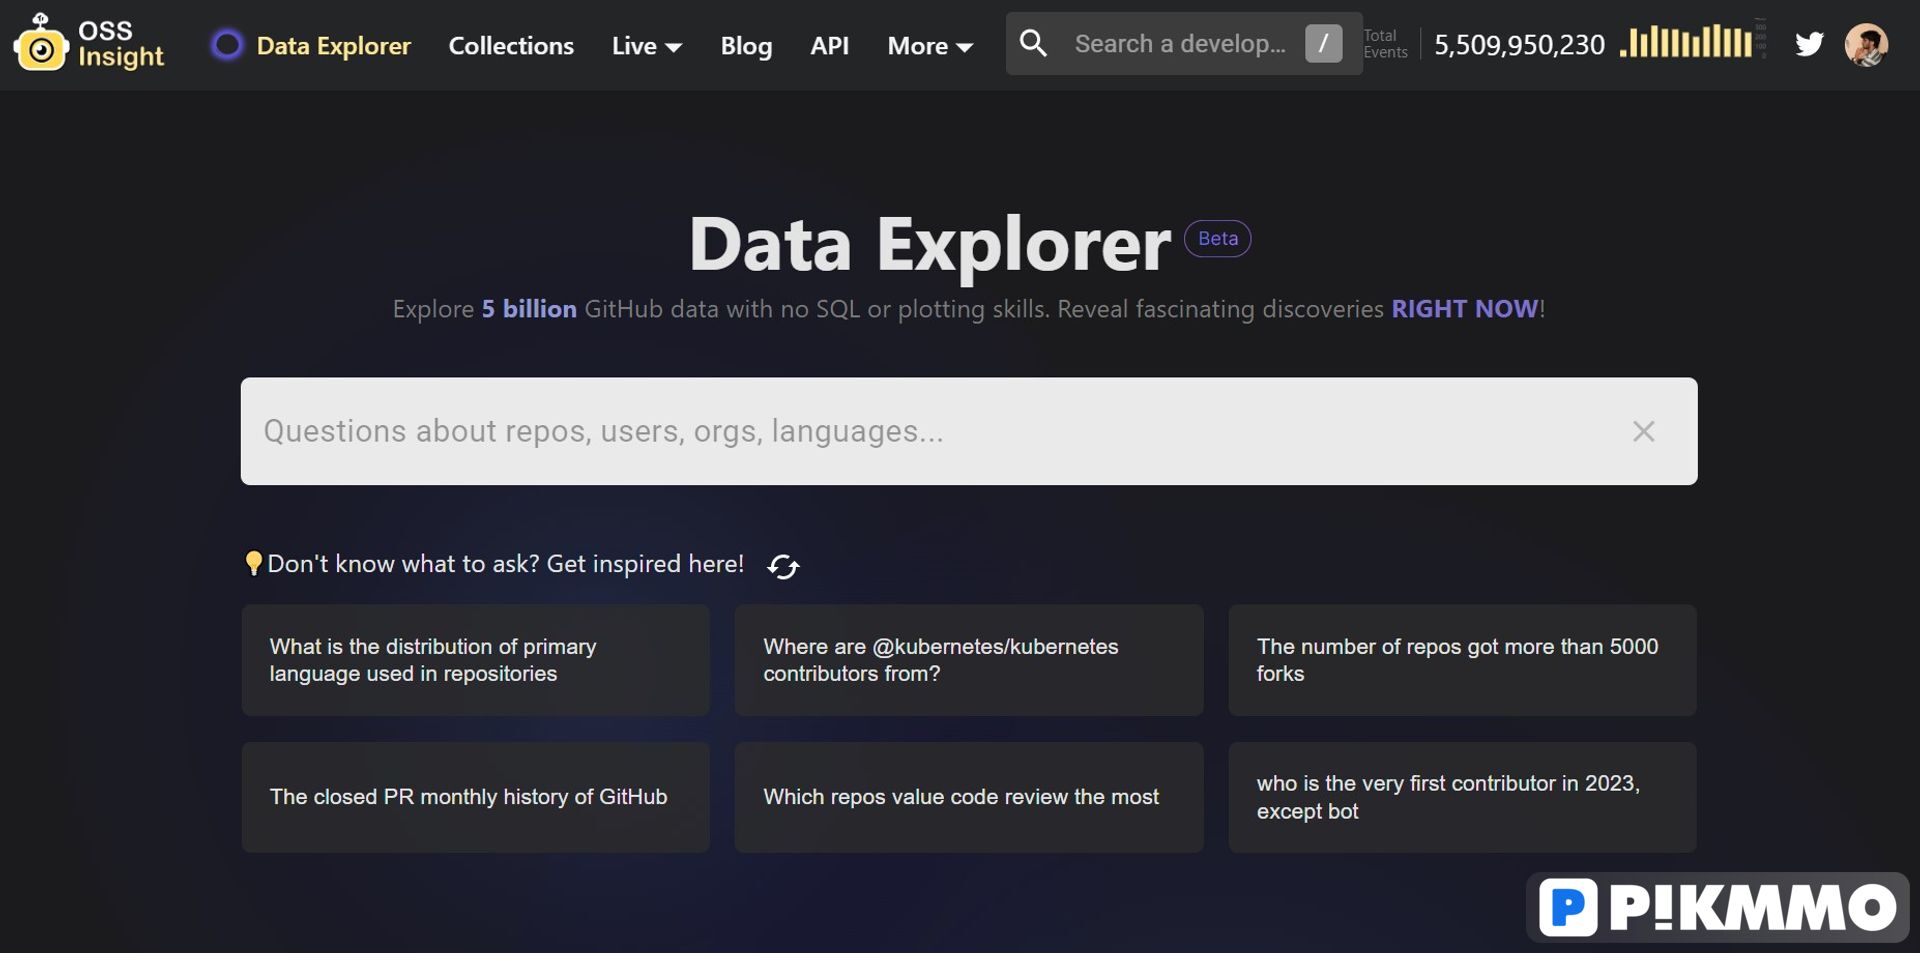1920x953 pixels.
Task: Click the 'RIGHT NOW' highlighted text
Action: 1464,309
